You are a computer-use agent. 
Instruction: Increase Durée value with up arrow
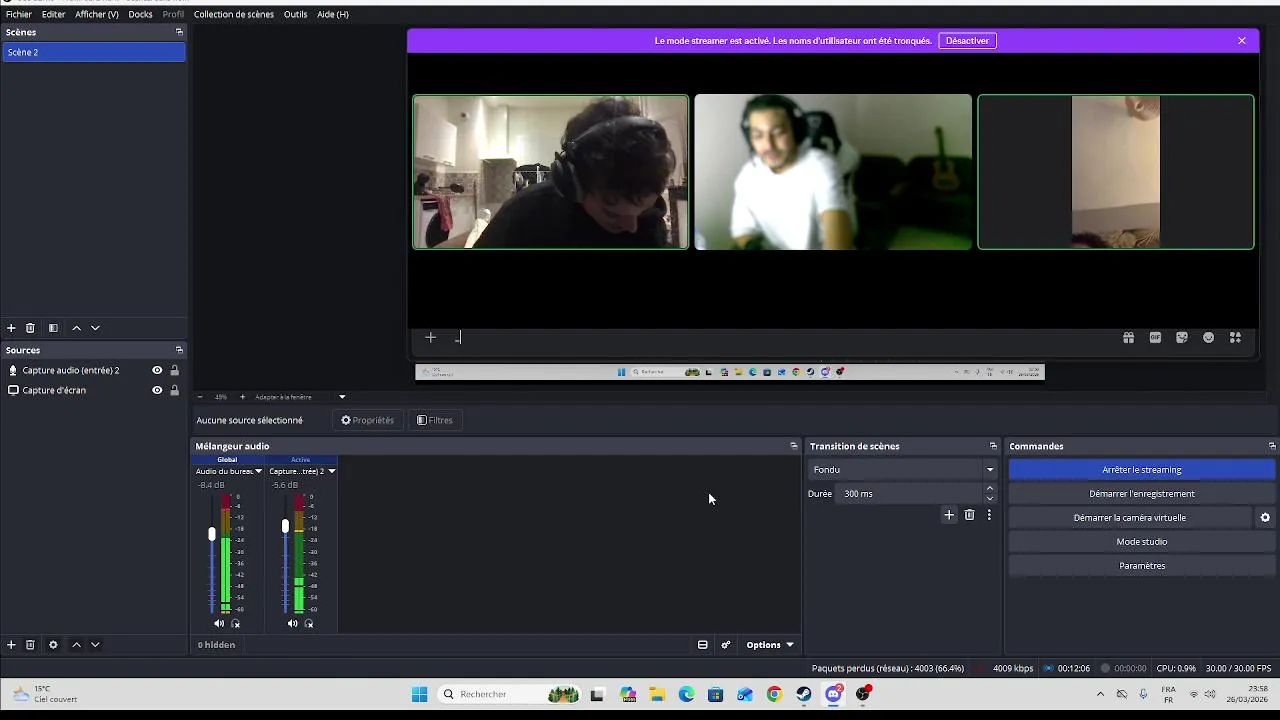pos(990,489)
